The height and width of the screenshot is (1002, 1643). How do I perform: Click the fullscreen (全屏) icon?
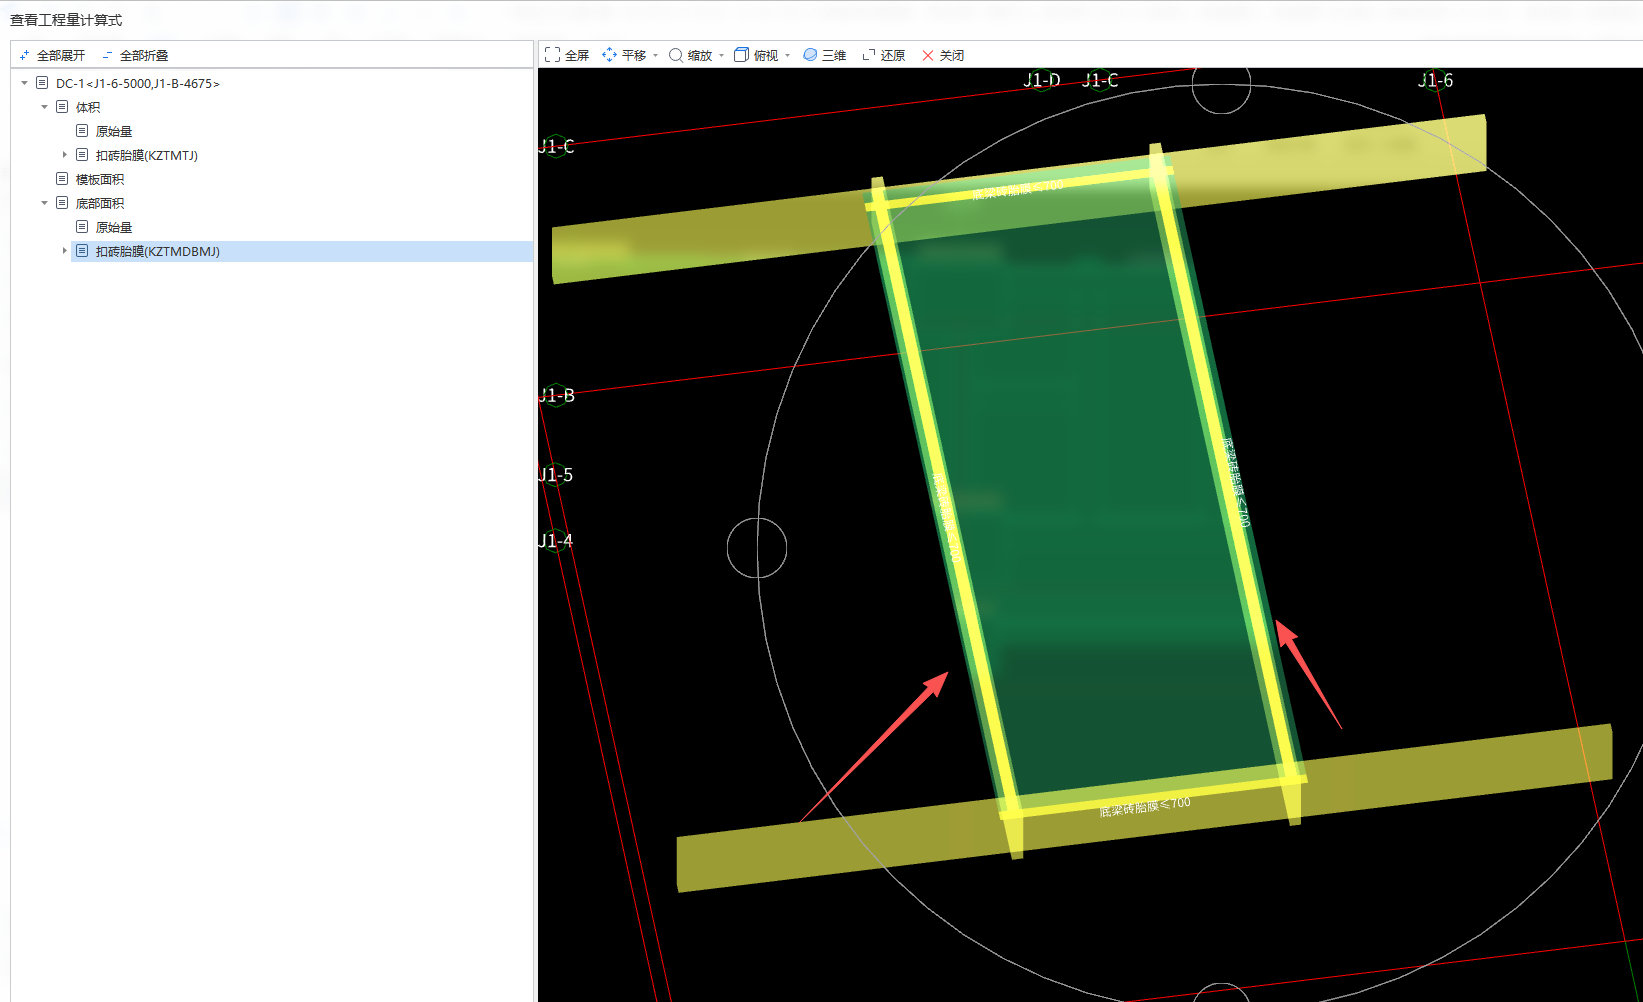pyautogui.click(x=552, y=55)
